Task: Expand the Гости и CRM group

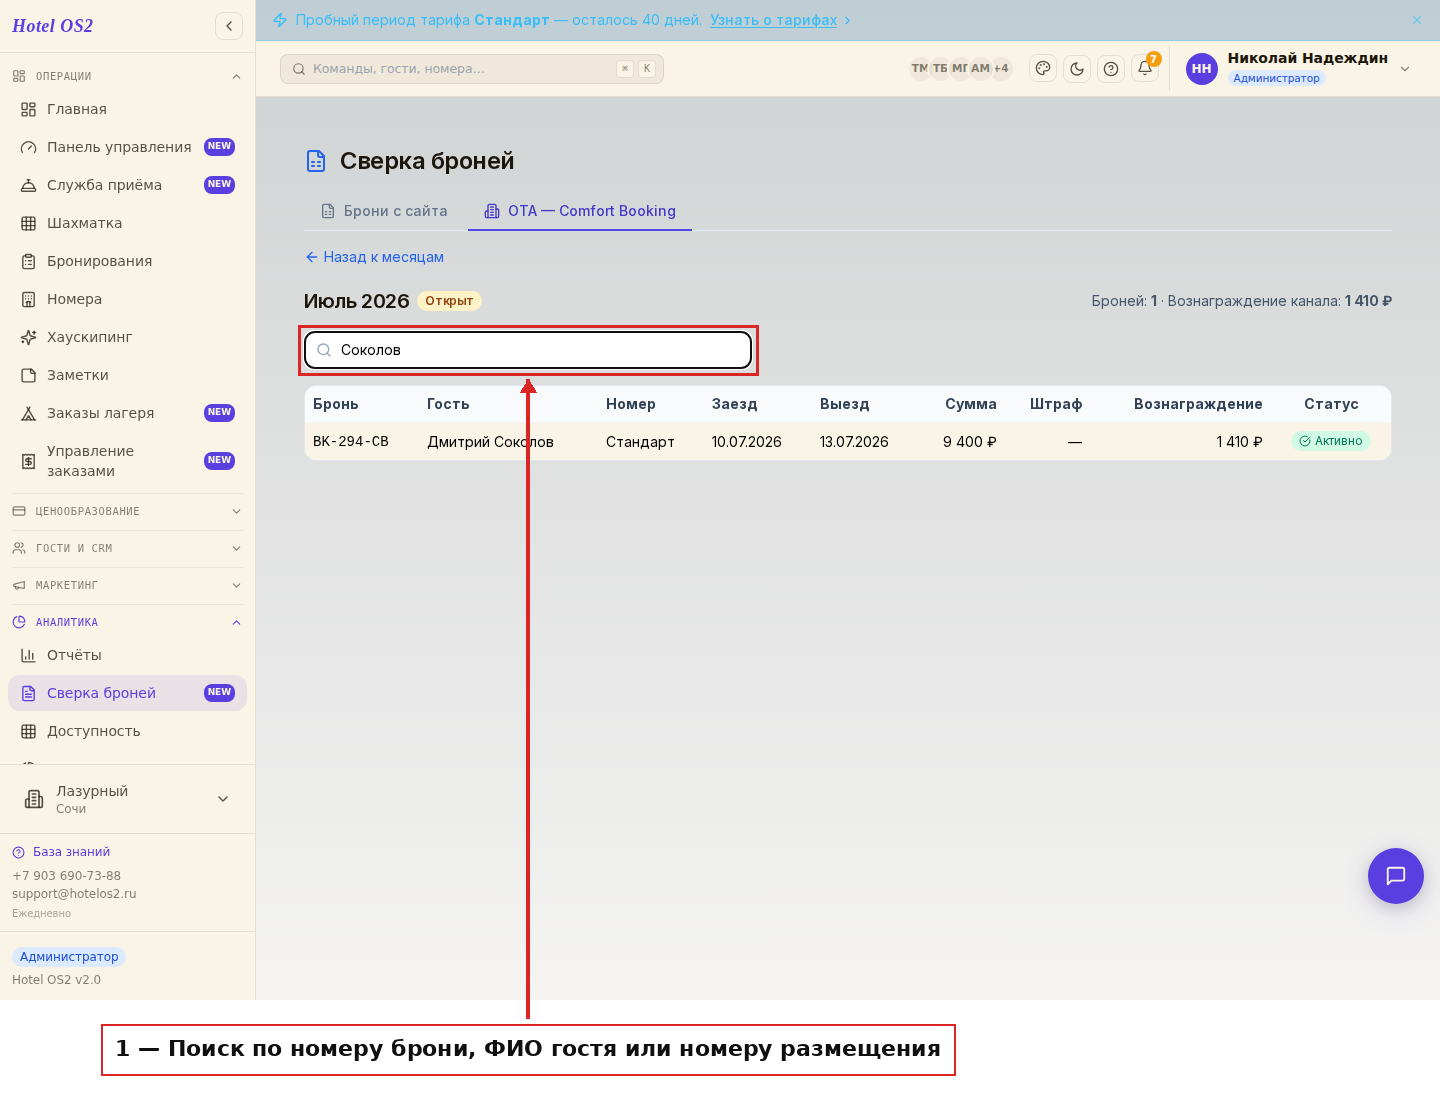Action: tap(127, 548)
